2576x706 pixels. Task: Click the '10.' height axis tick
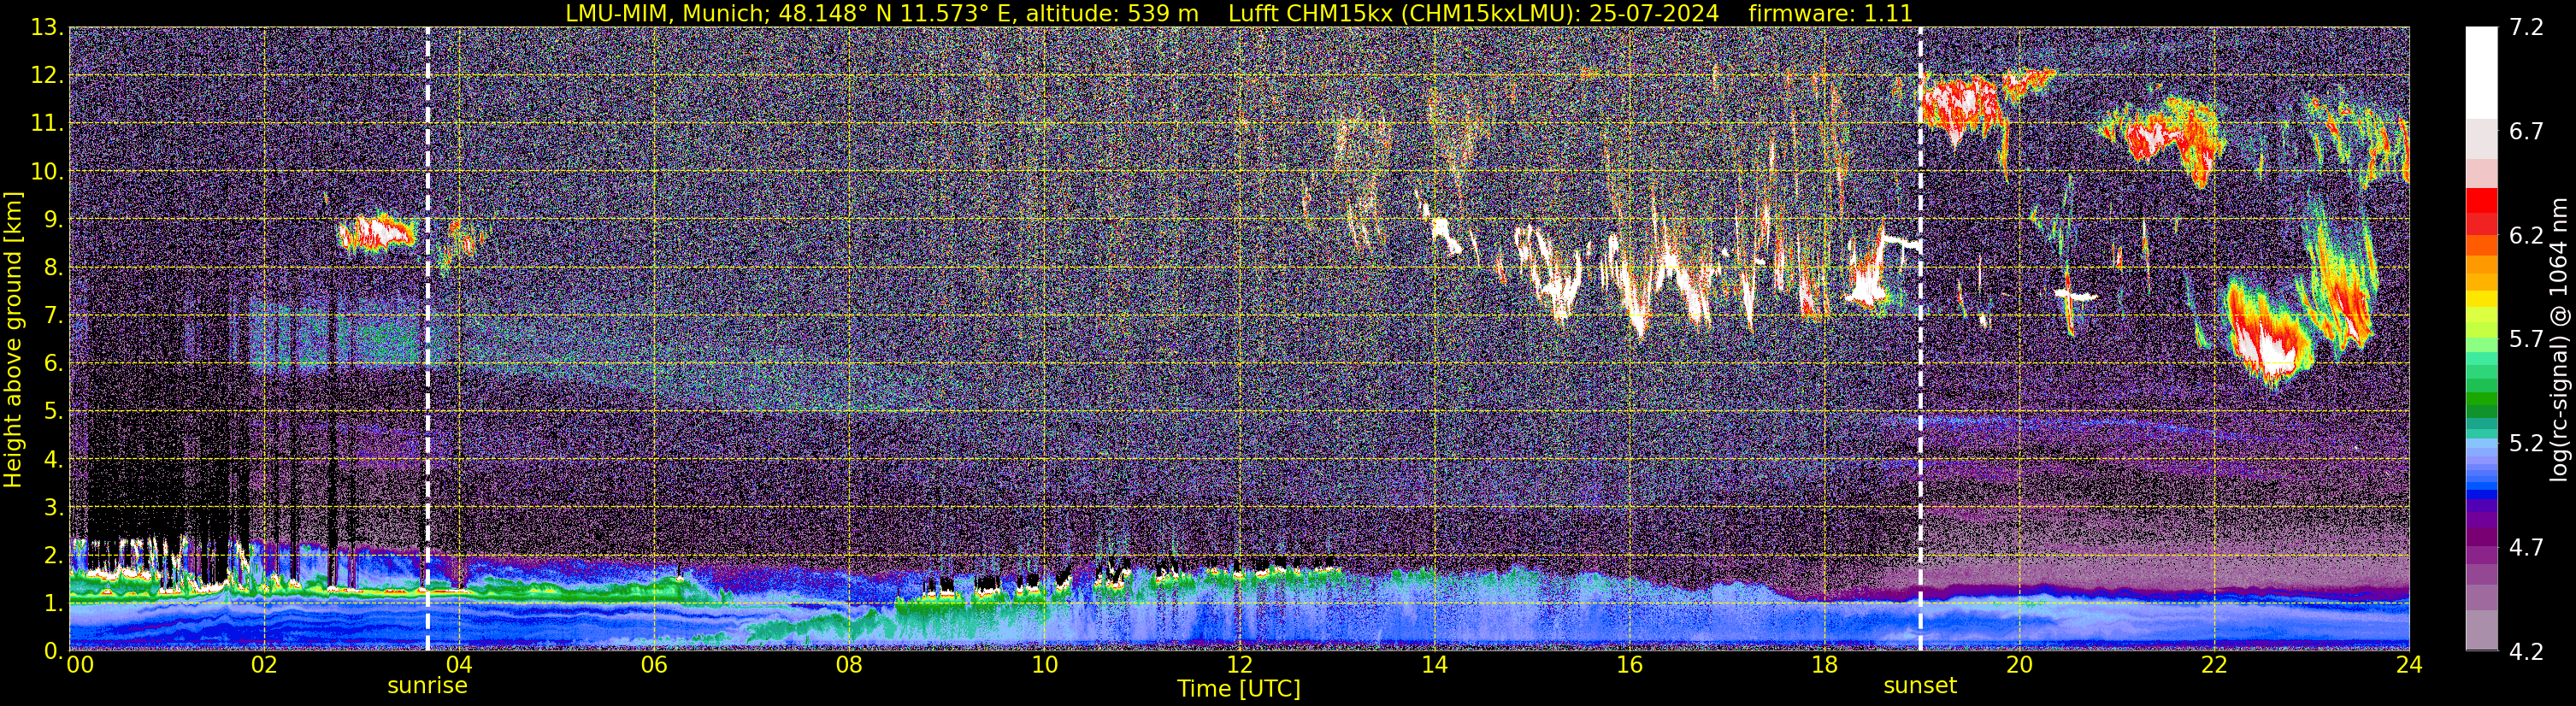[47, 172]
